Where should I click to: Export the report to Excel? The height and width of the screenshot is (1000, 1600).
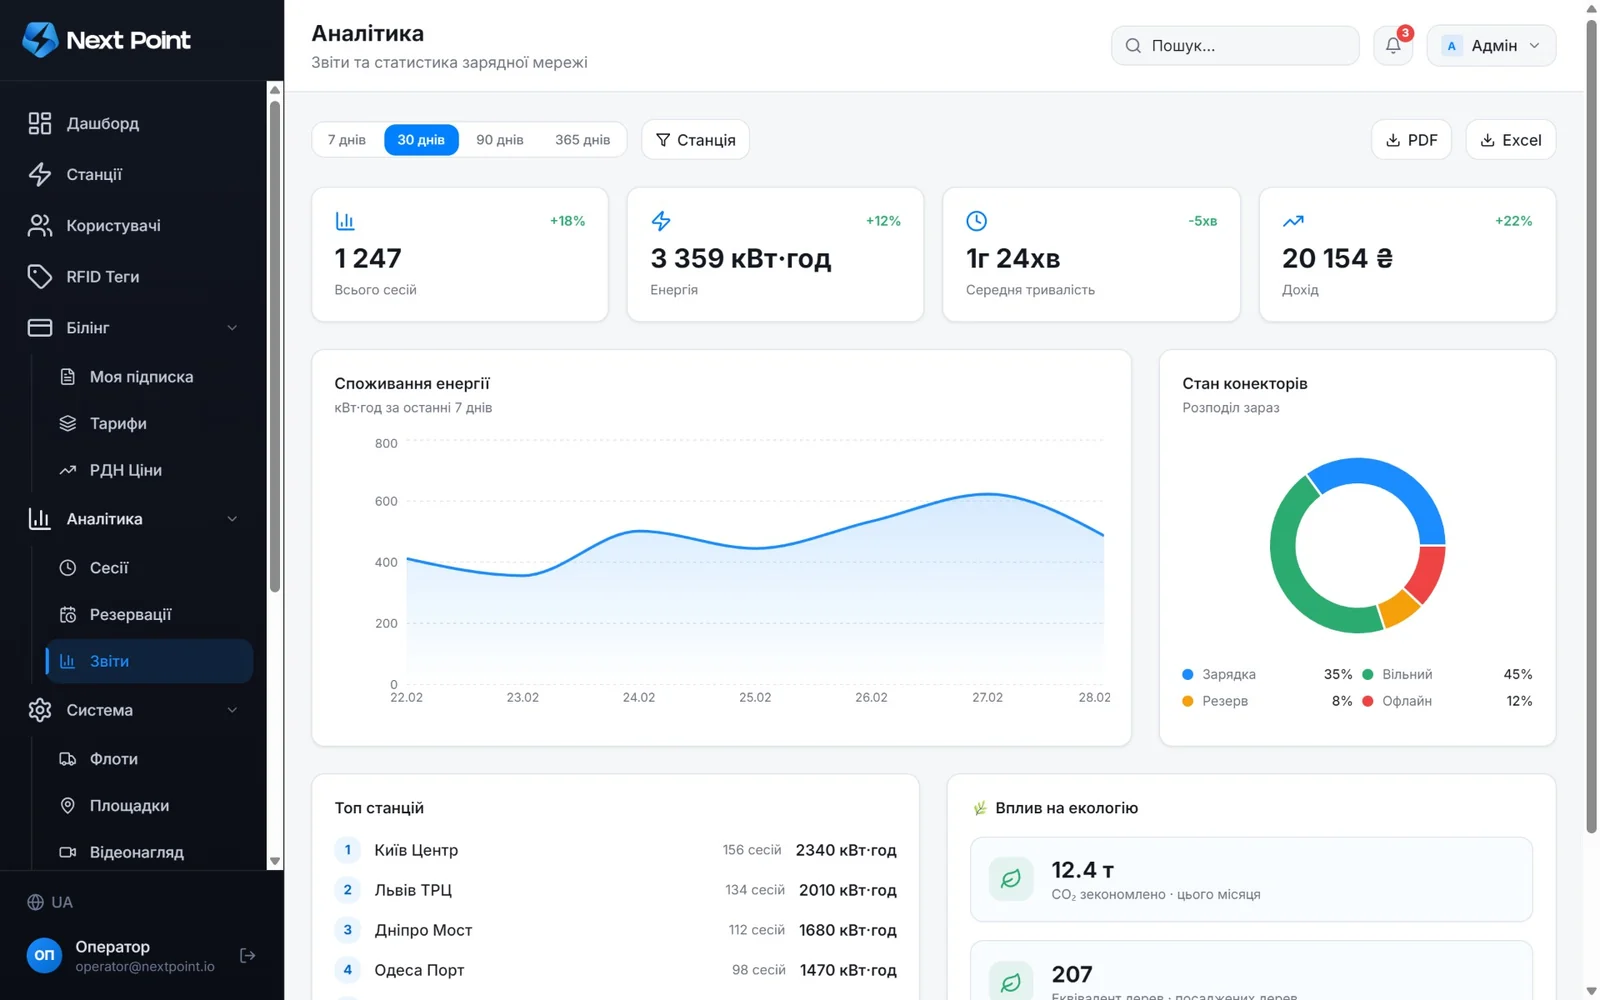(x=1511, y=140)
